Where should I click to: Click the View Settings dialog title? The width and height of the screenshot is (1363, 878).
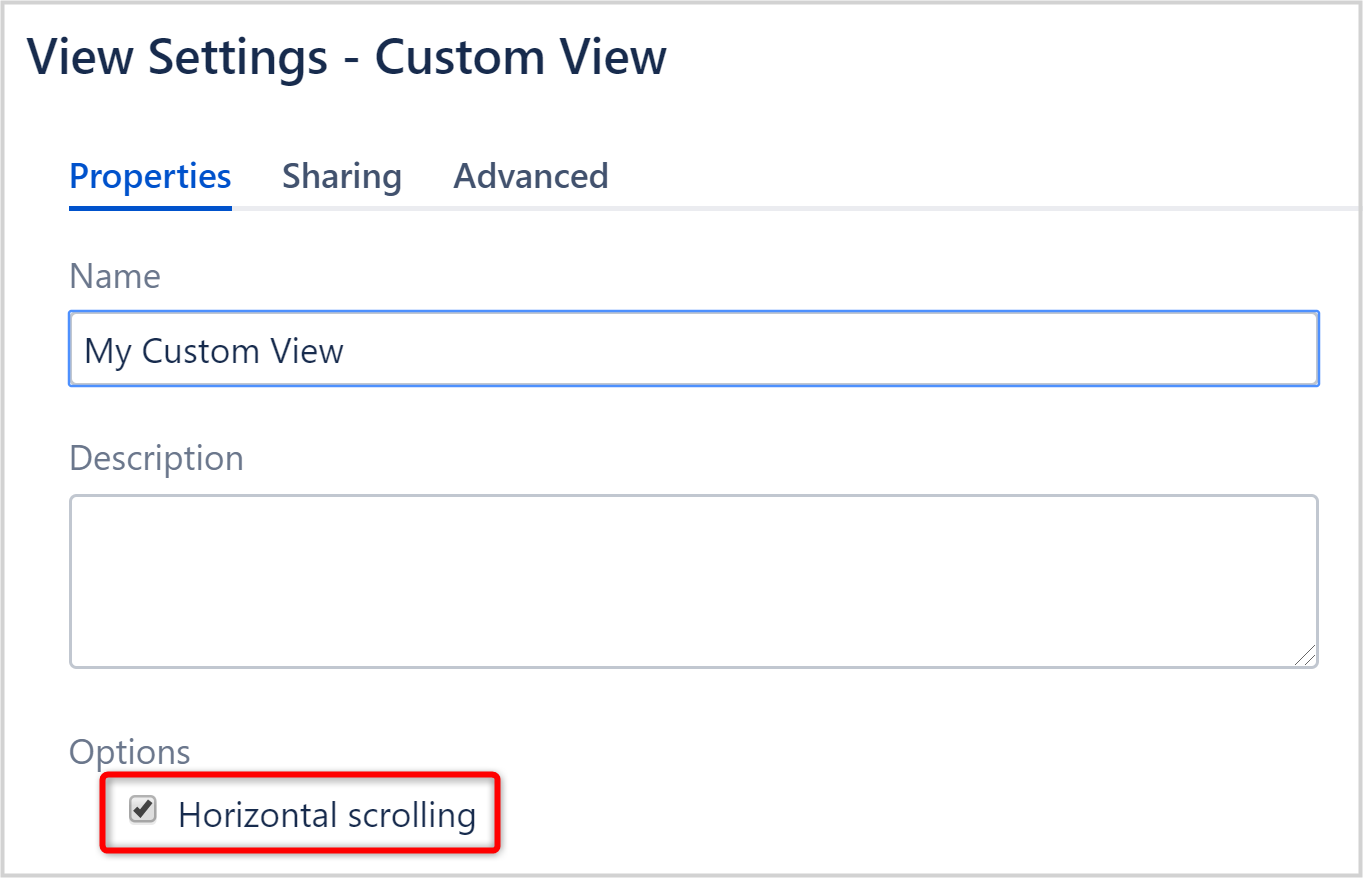coord(347,57)
